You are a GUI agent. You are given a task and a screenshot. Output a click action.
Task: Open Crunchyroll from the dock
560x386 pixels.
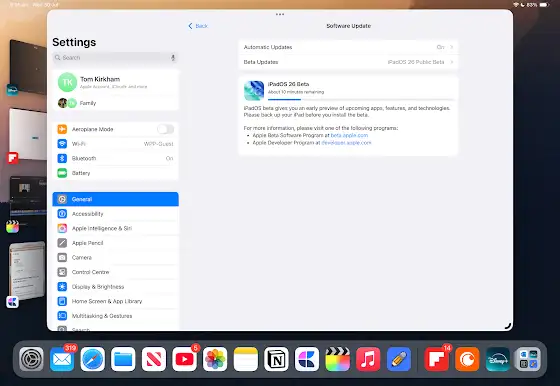point(467,359)
